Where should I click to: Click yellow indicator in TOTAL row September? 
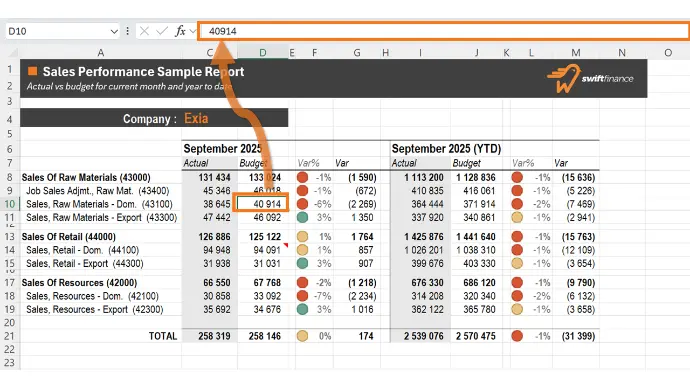[x=302, y=336]
